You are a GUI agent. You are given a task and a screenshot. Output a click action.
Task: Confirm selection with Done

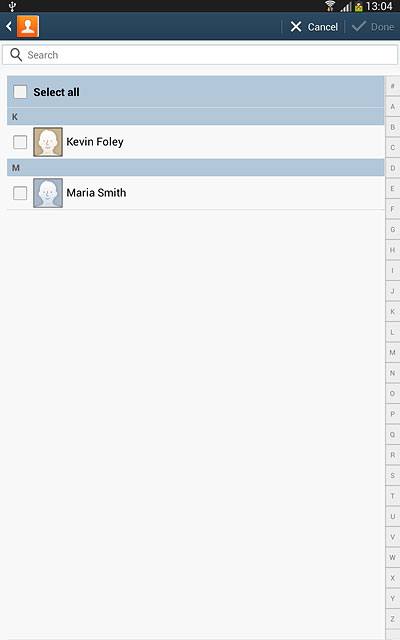point(373,27)
